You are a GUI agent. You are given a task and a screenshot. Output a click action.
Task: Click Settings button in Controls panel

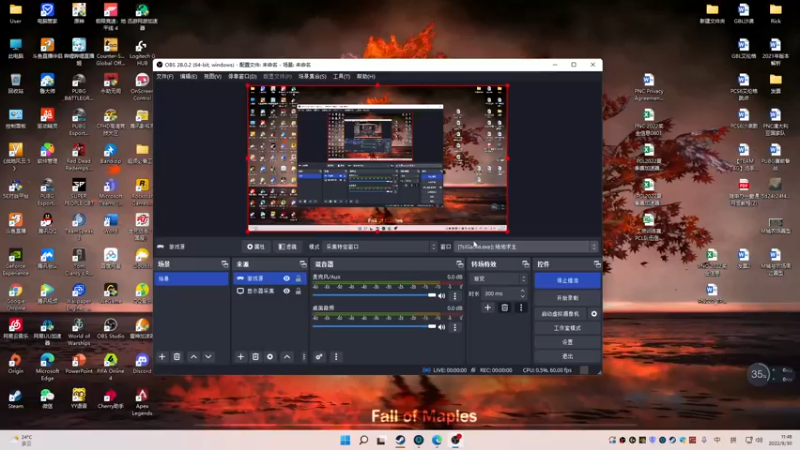(x=567, y=342)
